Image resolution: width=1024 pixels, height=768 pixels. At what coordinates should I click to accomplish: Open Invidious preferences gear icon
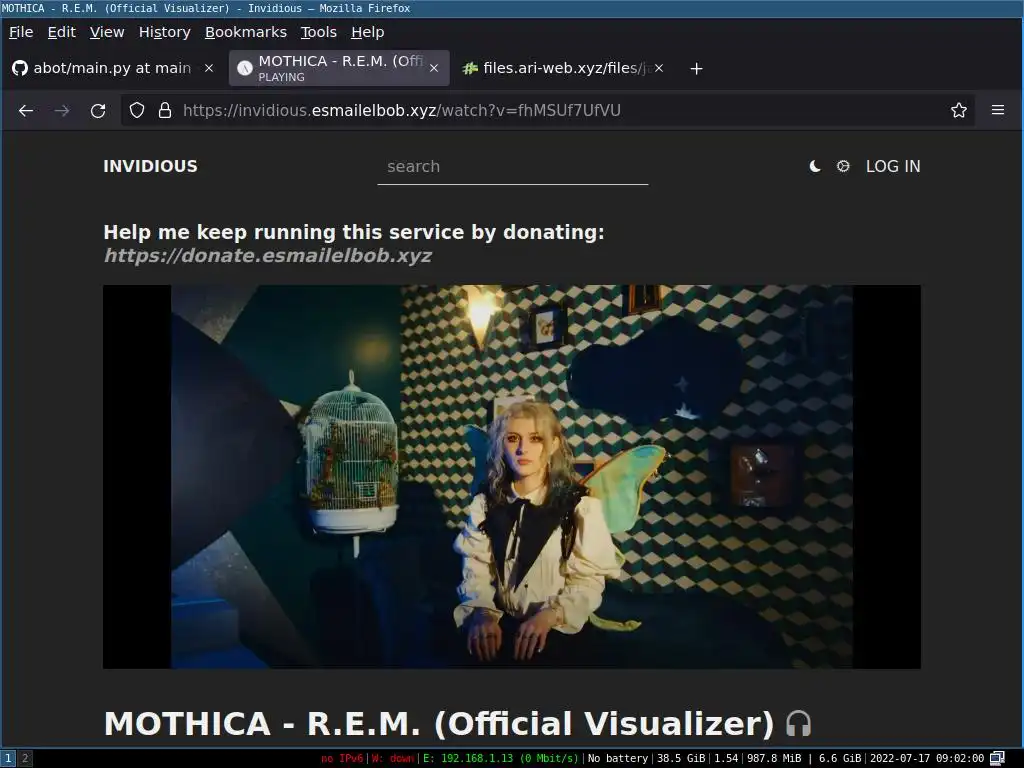tap(843, 167)
